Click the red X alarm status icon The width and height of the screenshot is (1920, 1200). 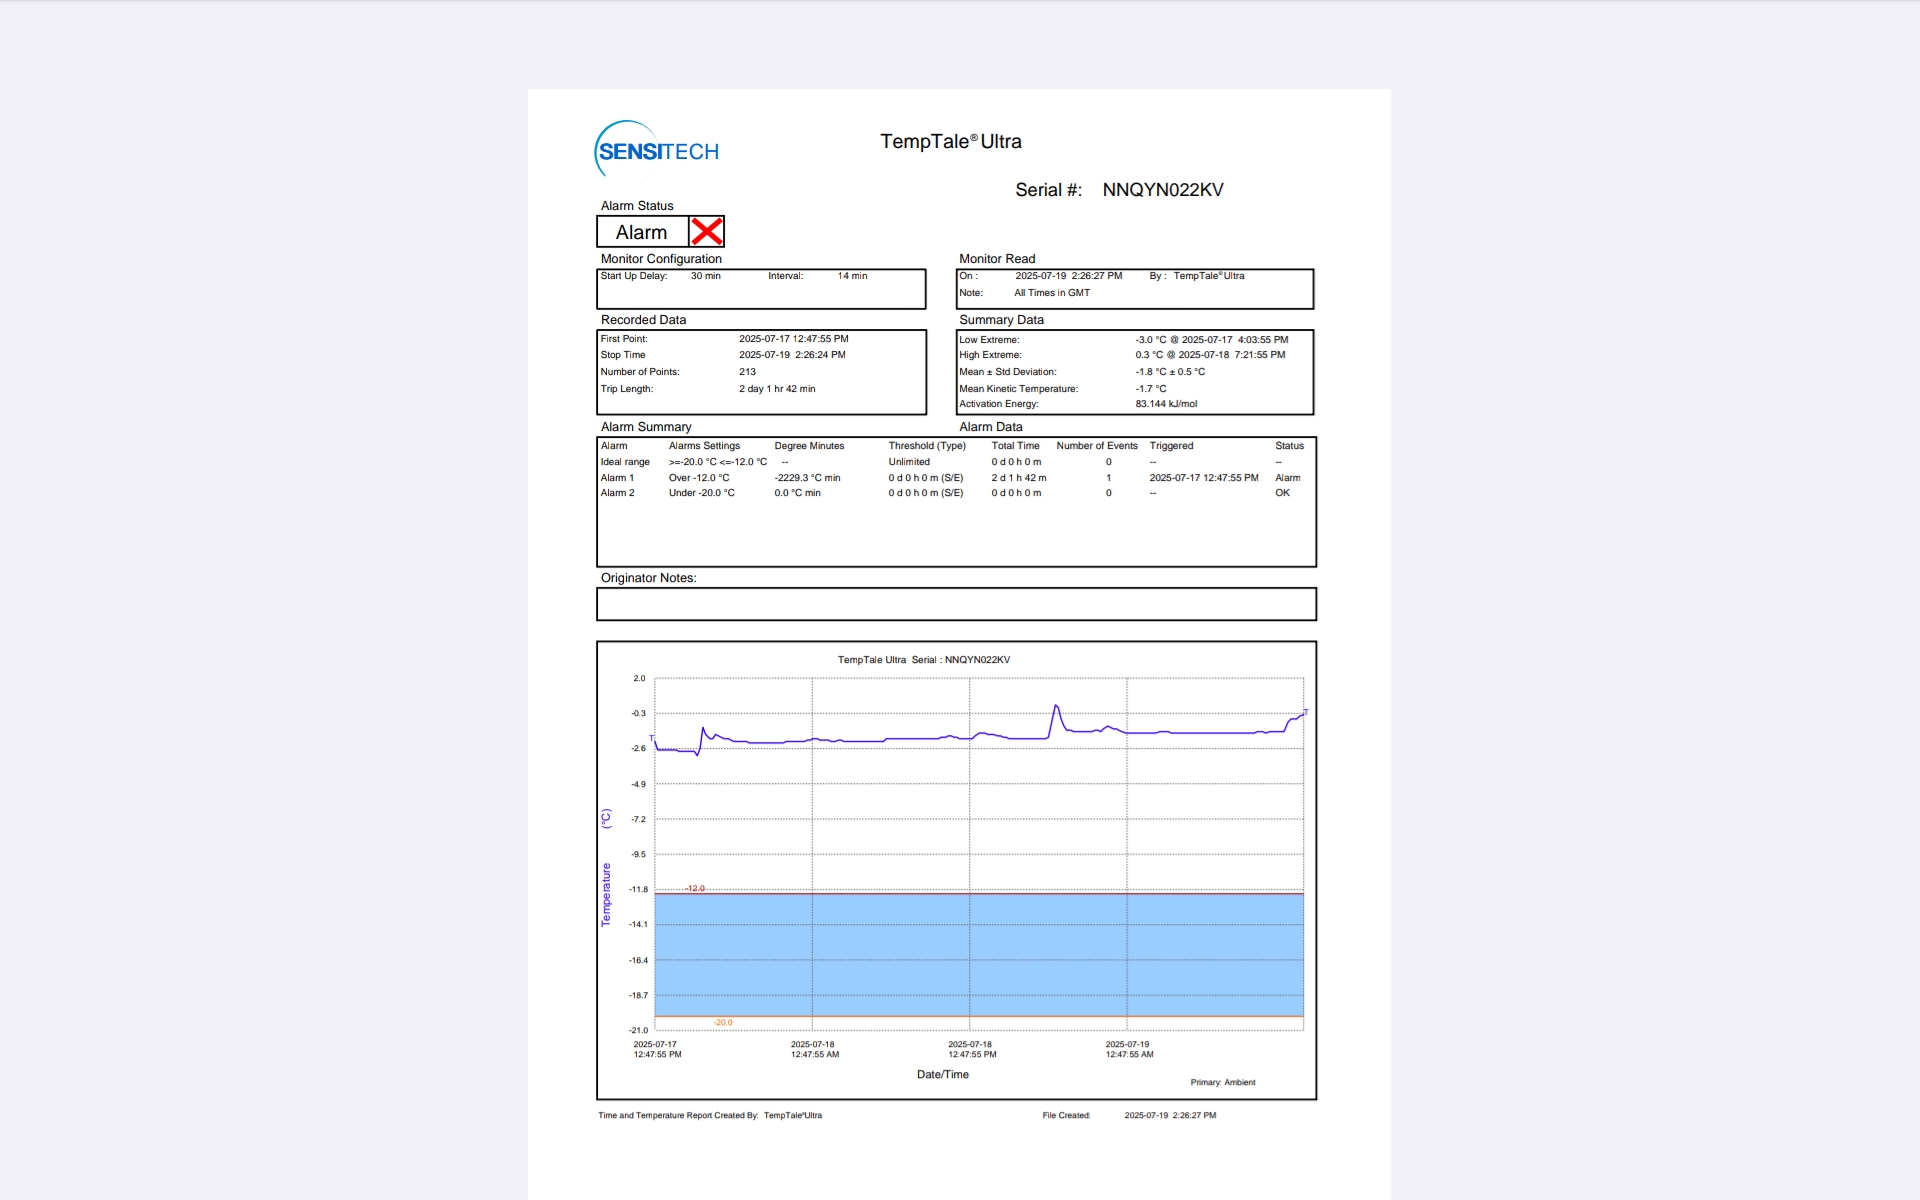pos(707,232)
